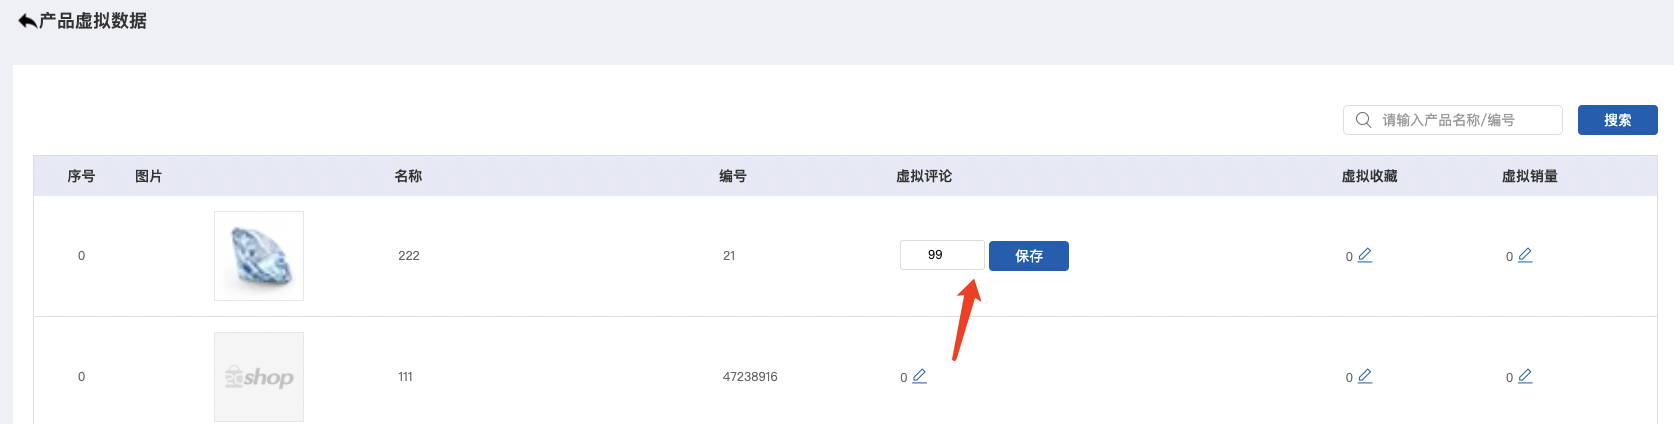Click the 编号 column header
The image size is (1674, 424).
[x=732, y=176]
